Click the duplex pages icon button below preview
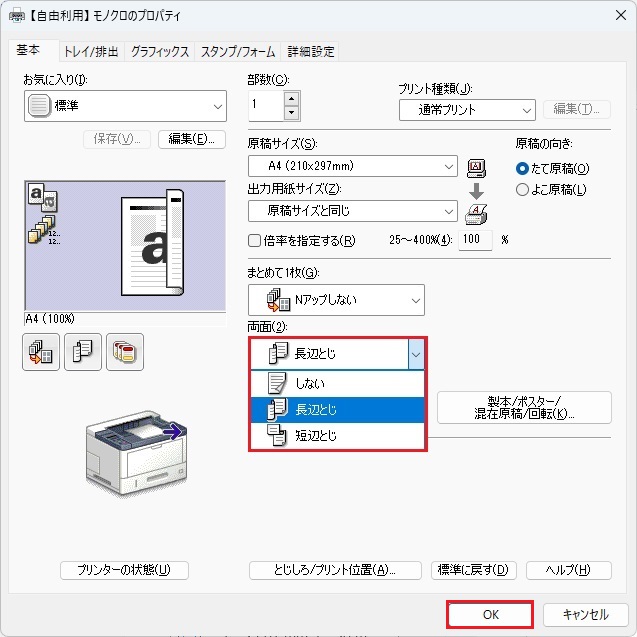 (x=83, y=352)
